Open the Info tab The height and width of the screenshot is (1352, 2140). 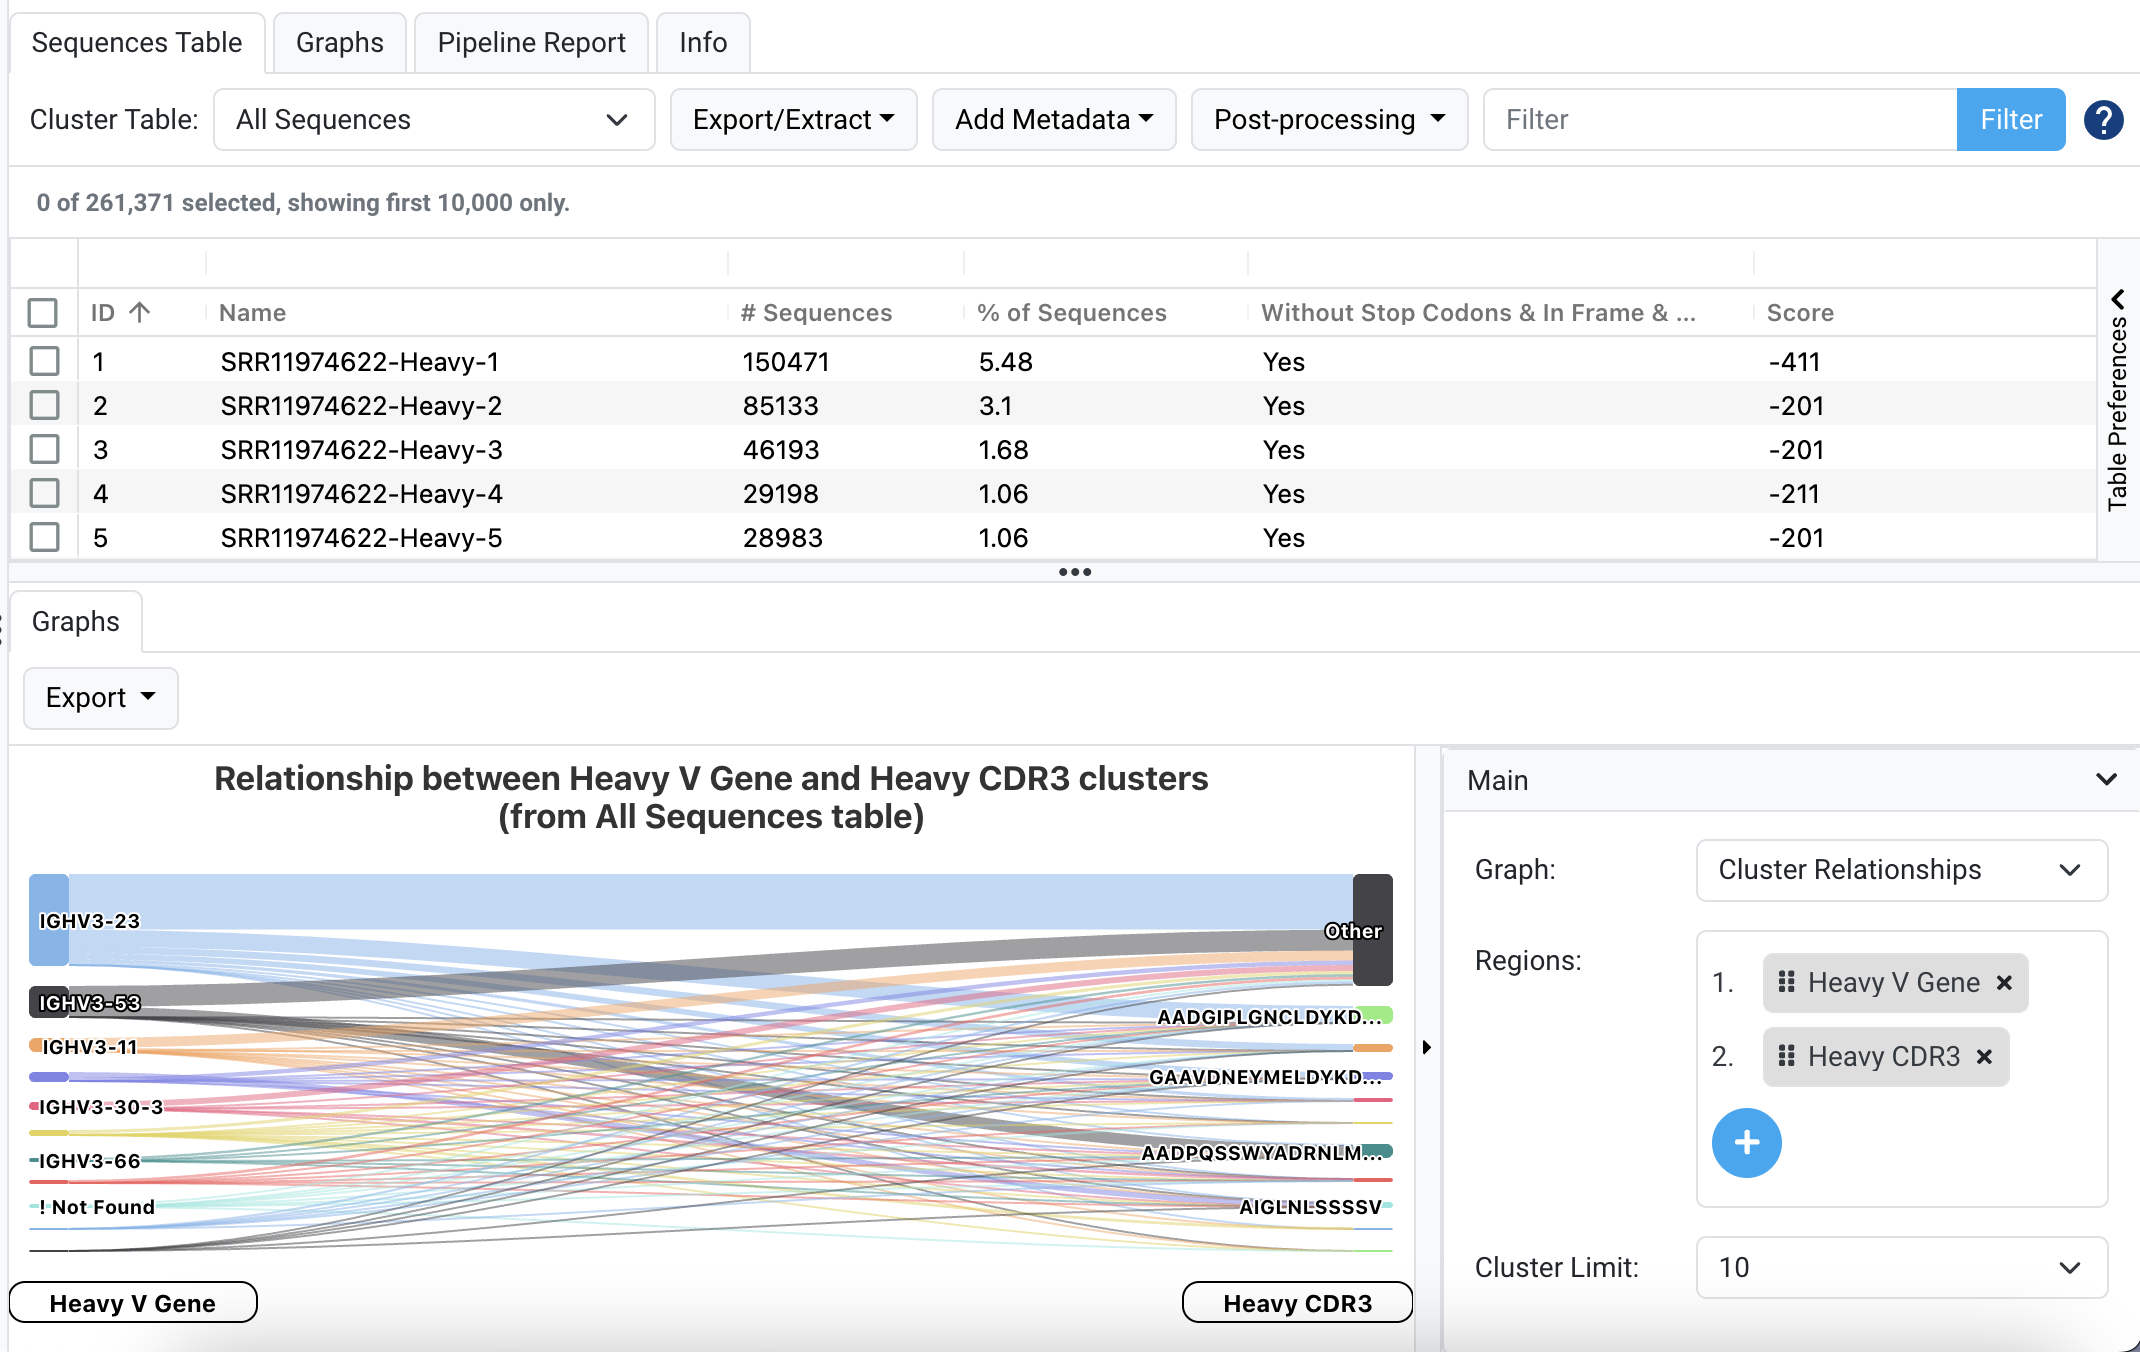click(x=703, y=43)
